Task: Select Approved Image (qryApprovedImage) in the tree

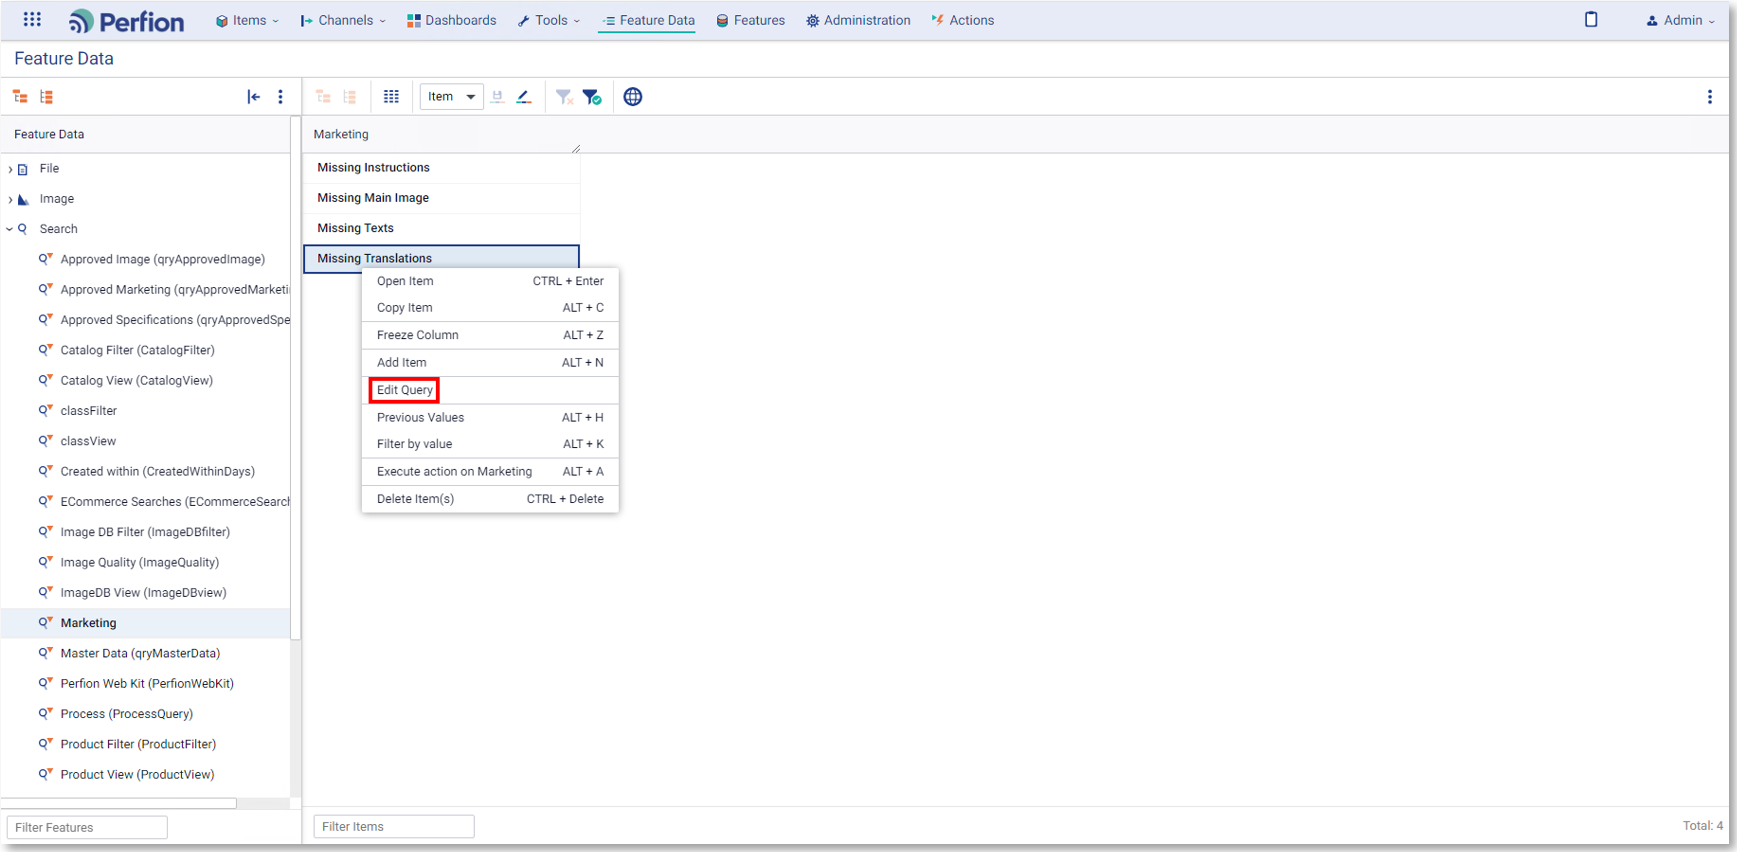Action: coord(162,259)
